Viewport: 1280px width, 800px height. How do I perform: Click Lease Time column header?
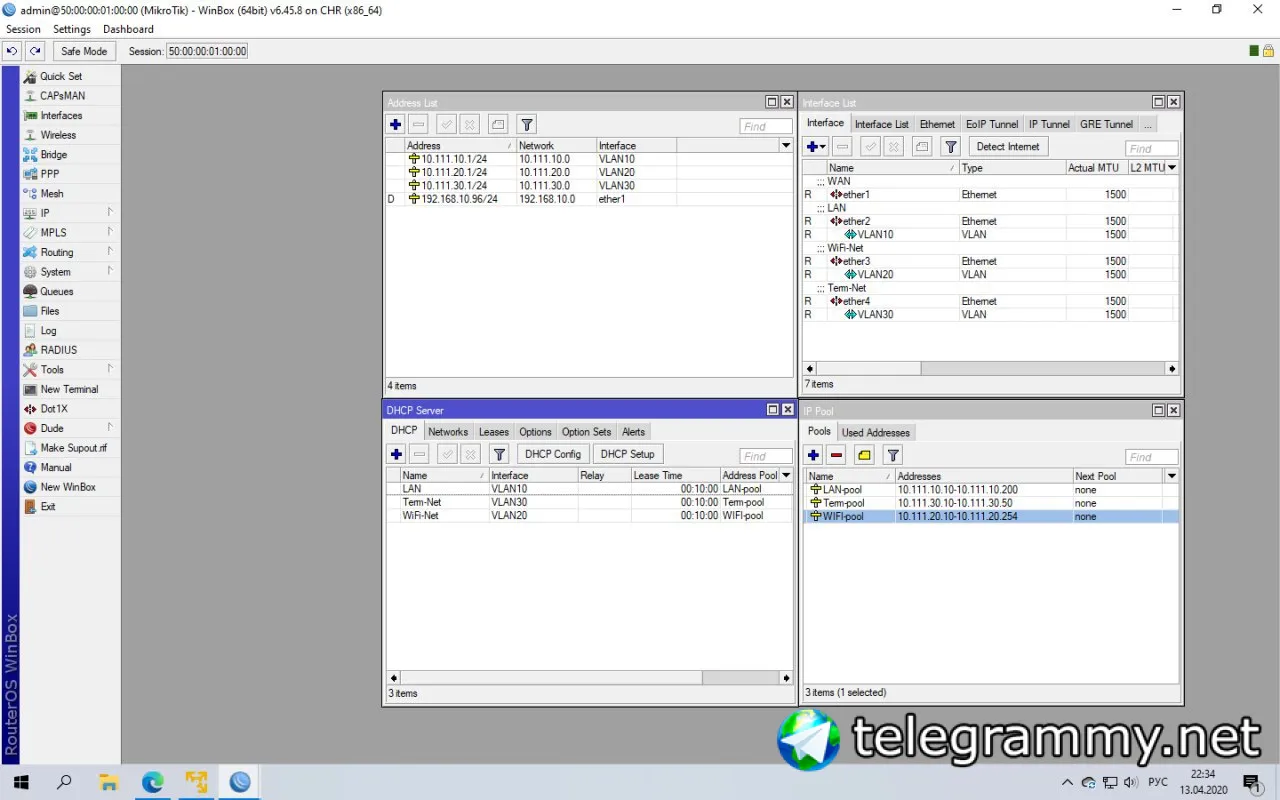click(x=675, y=476)
